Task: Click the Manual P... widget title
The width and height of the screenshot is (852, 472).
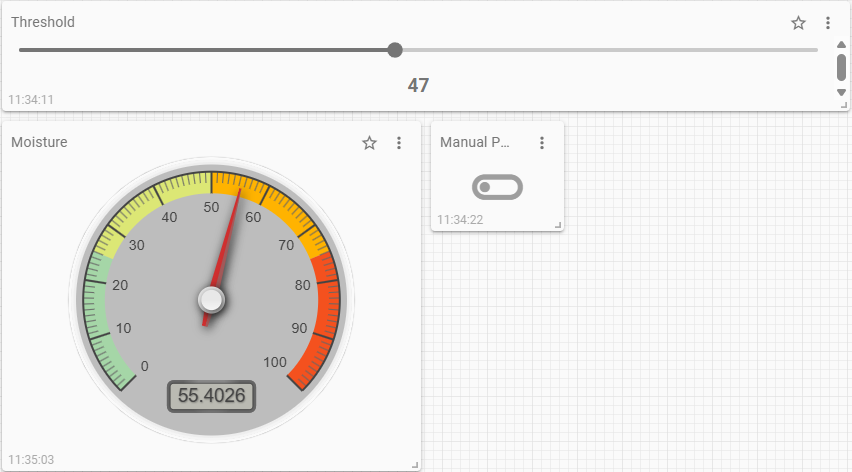Action: coord(475,142)
